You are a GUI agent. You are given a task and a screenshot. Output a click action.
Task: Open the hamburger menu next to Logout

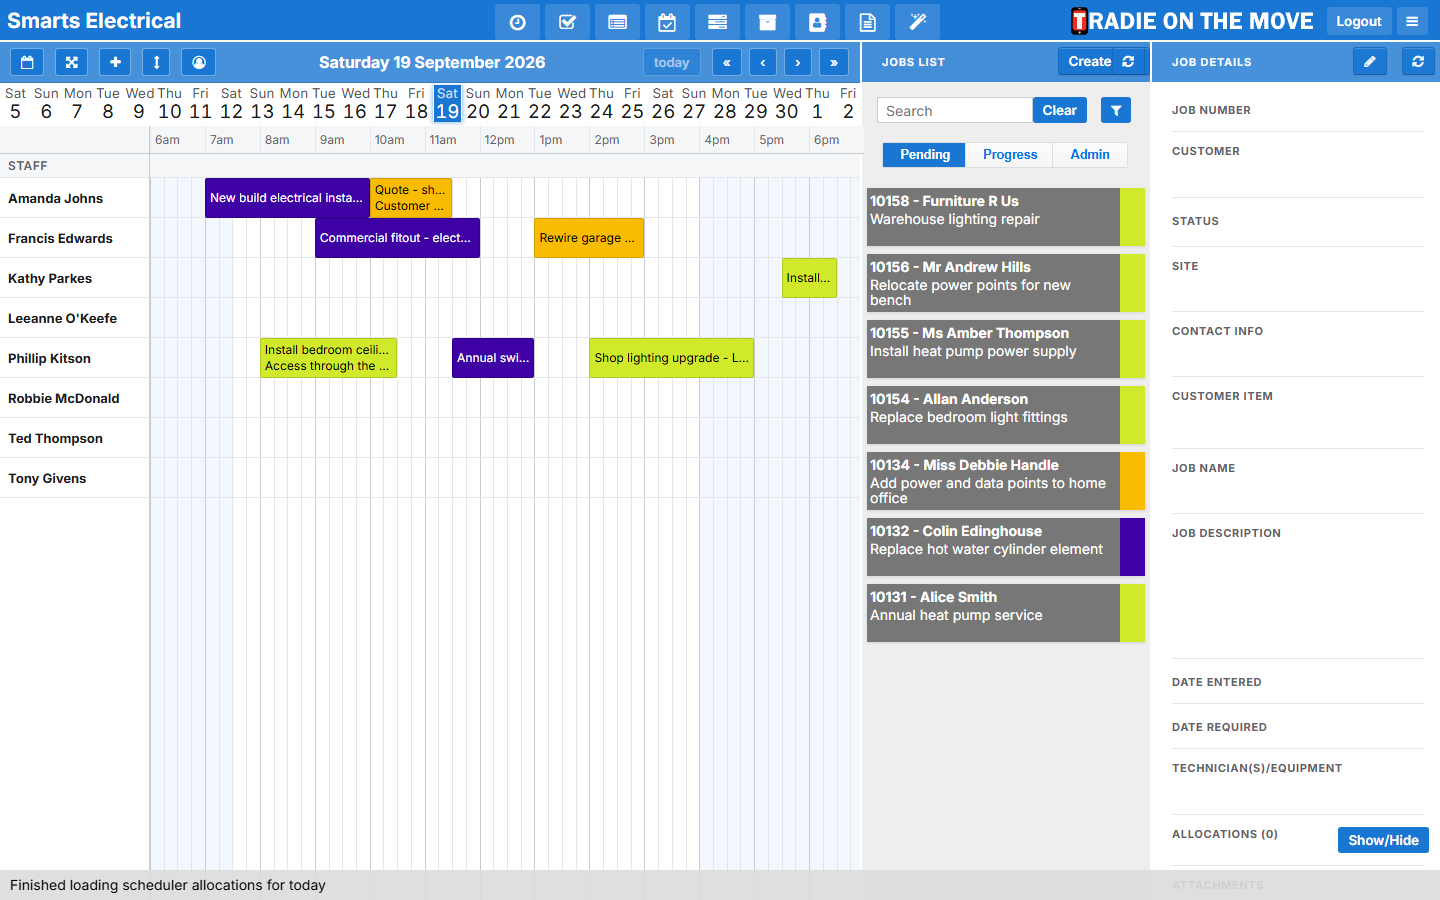click(1412, 21)
